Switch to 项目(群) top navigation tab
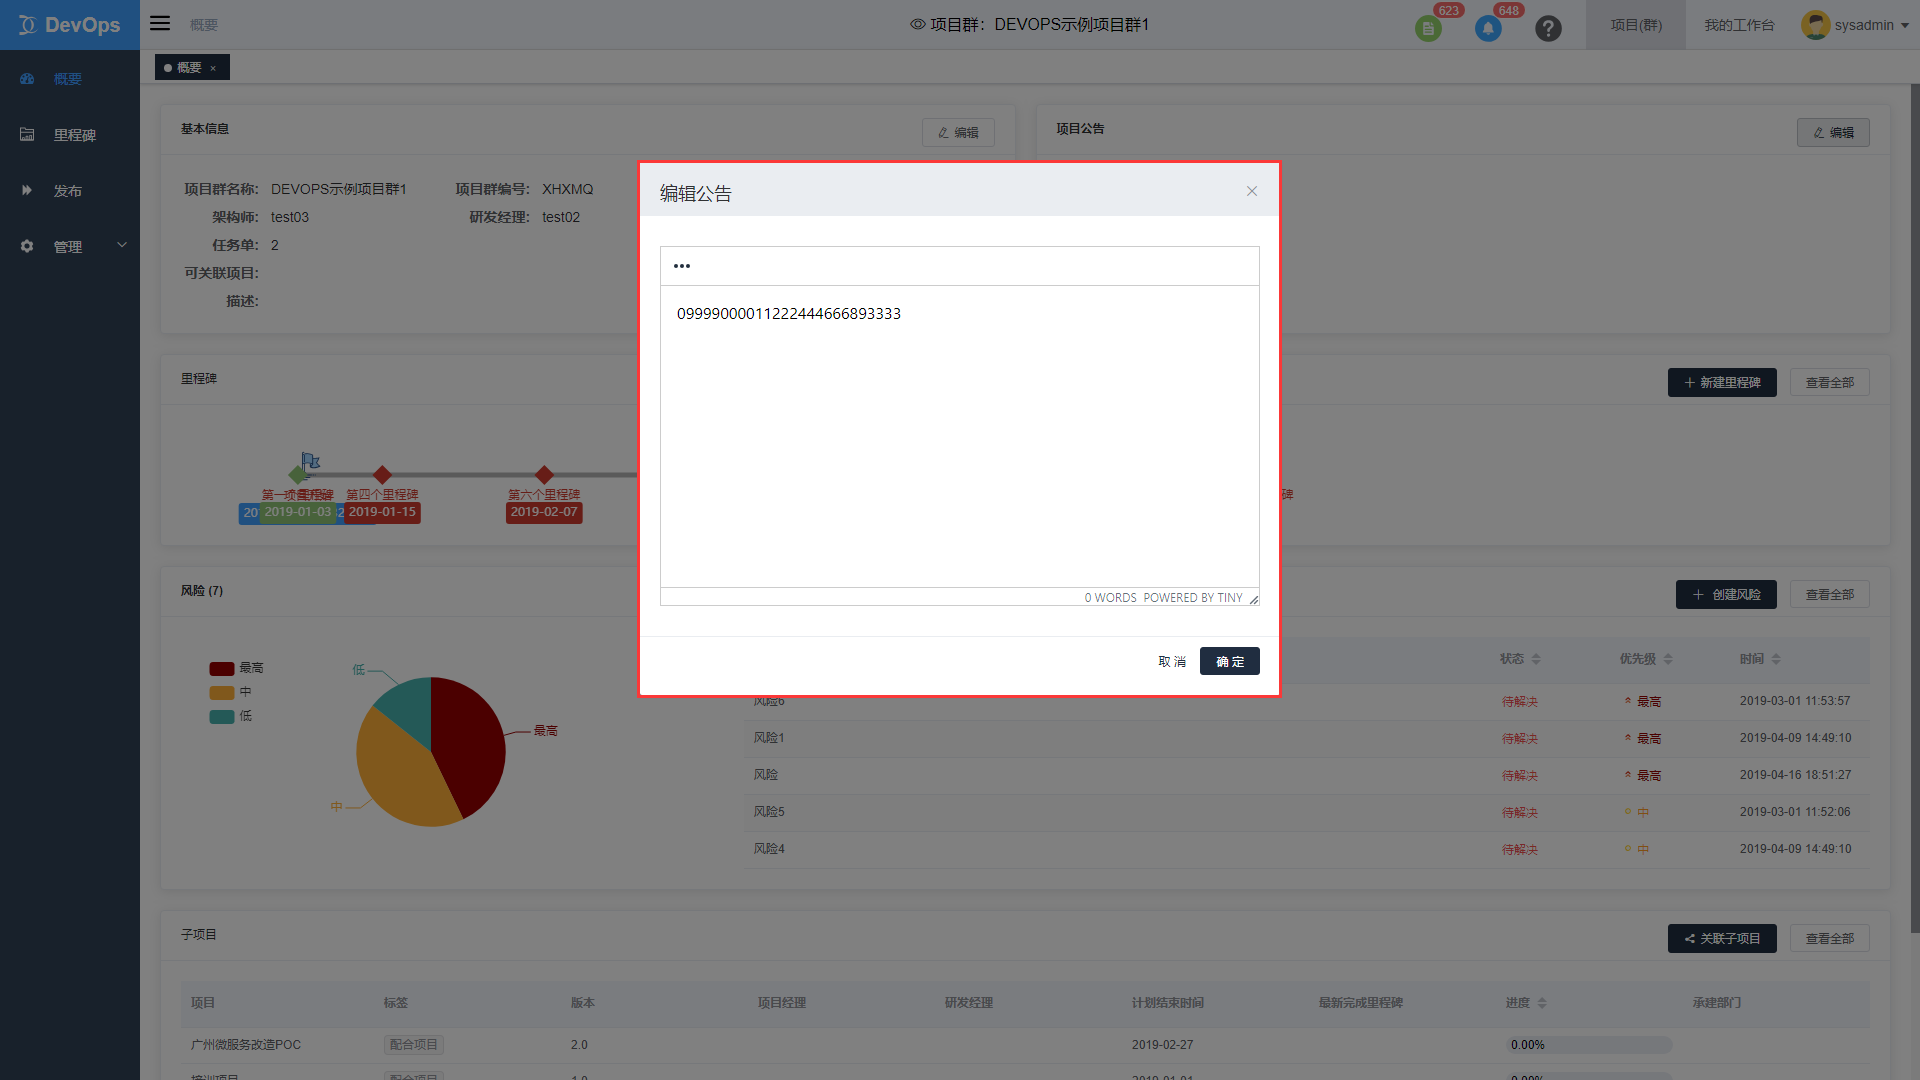 pos(1636,25)
